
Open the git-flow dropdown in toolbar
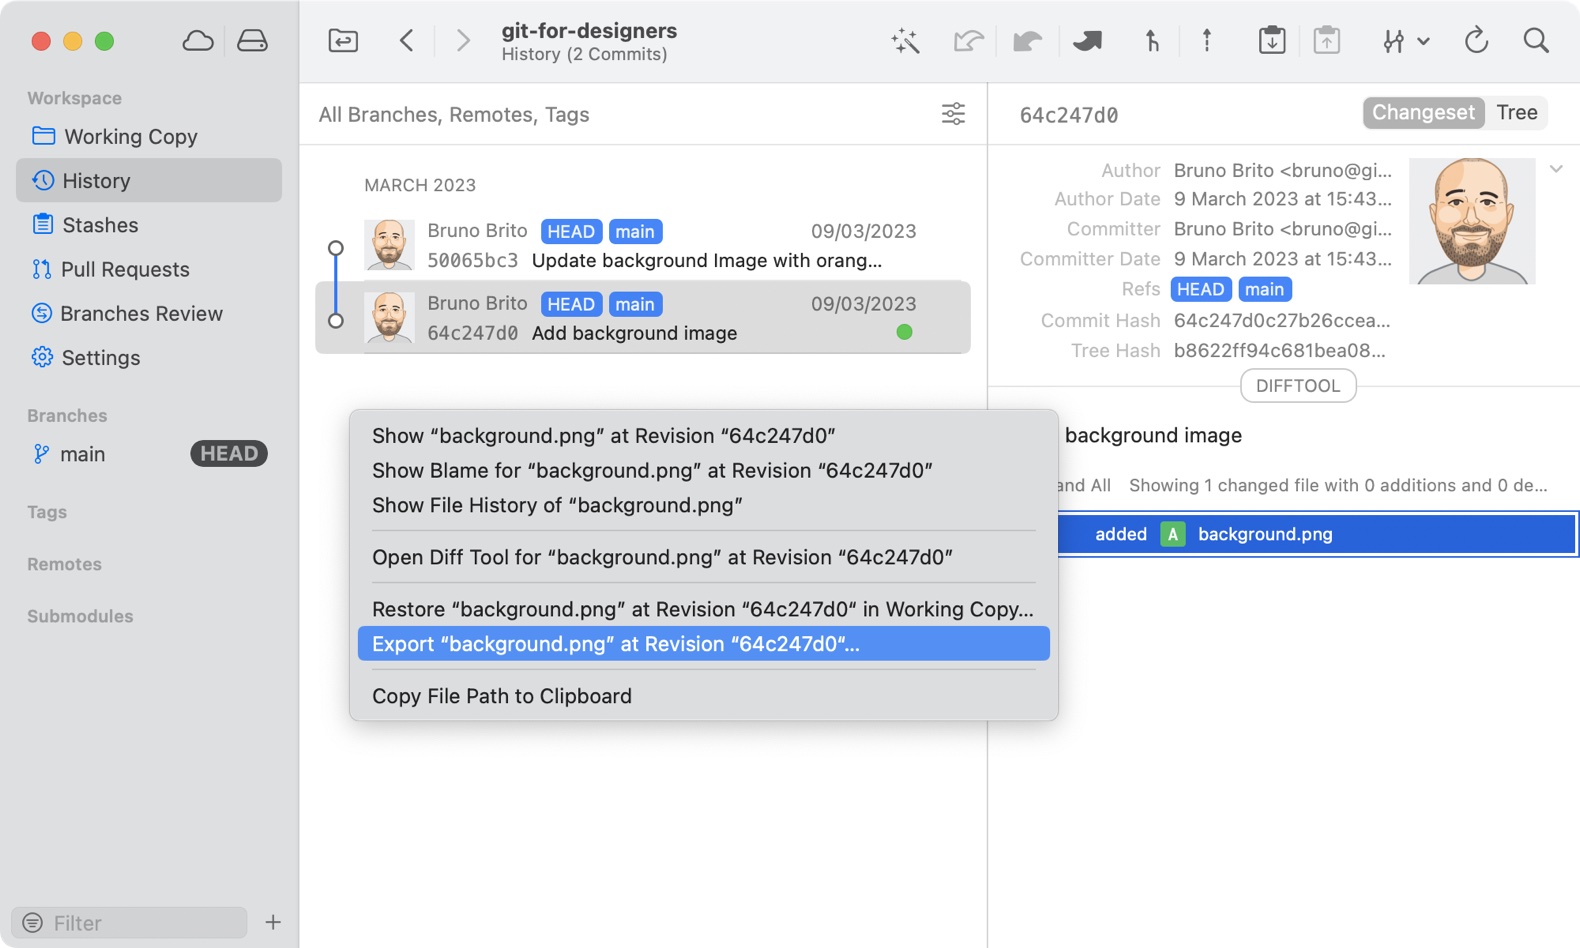pos(1404,41)
